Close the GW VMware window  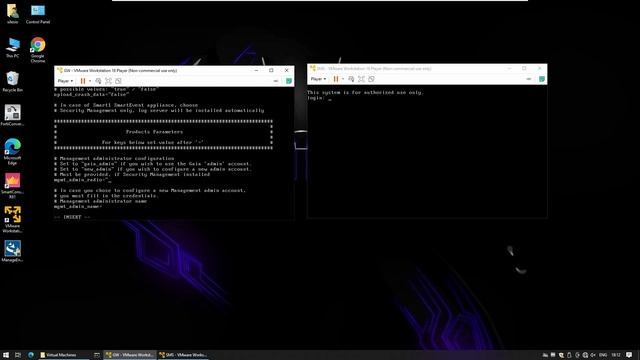tap(287, 70)
